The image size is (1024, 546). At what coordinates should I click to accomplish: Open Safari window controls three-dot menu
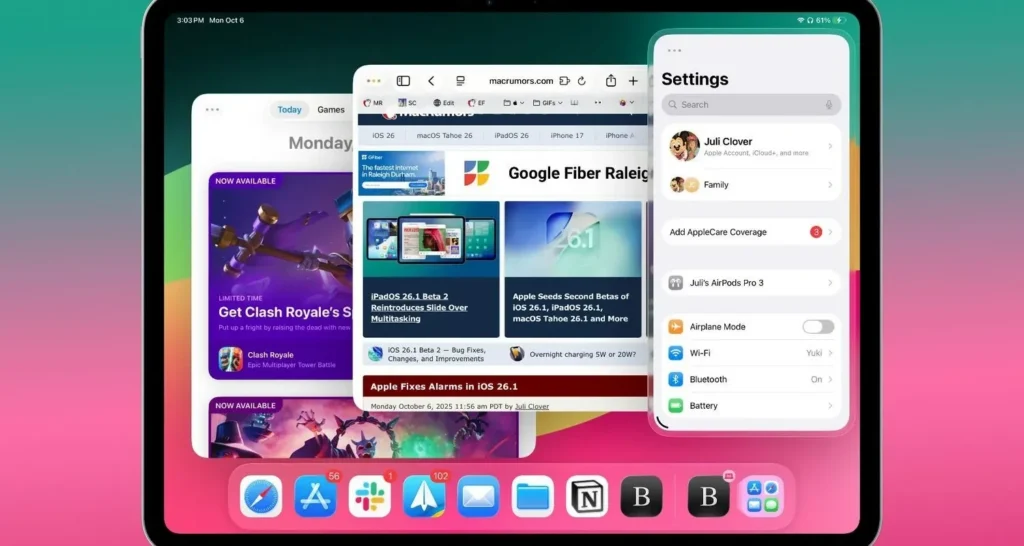[x=374, y=81]
